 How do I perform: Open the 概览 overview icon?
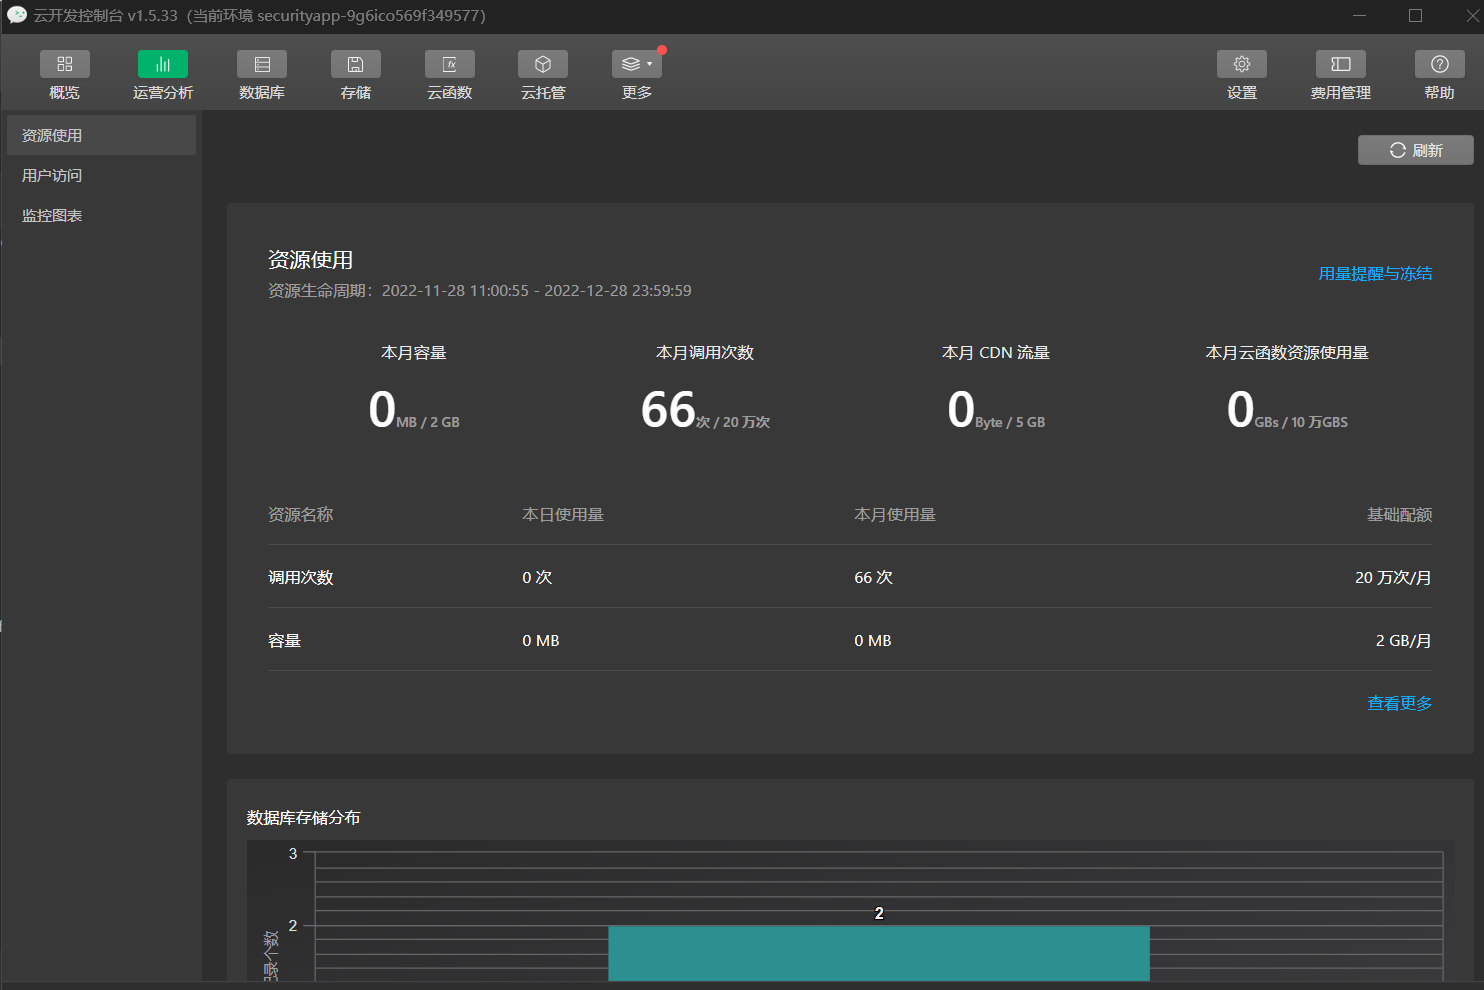click(x=64, y=64)
